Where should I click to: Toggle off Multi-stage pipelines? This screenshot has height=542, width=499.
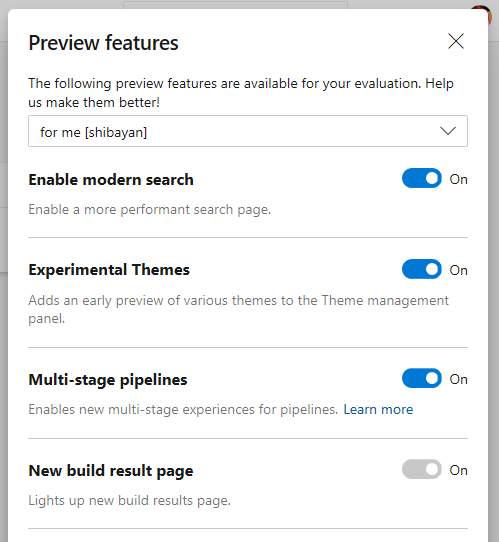click(x=422, y=379)
